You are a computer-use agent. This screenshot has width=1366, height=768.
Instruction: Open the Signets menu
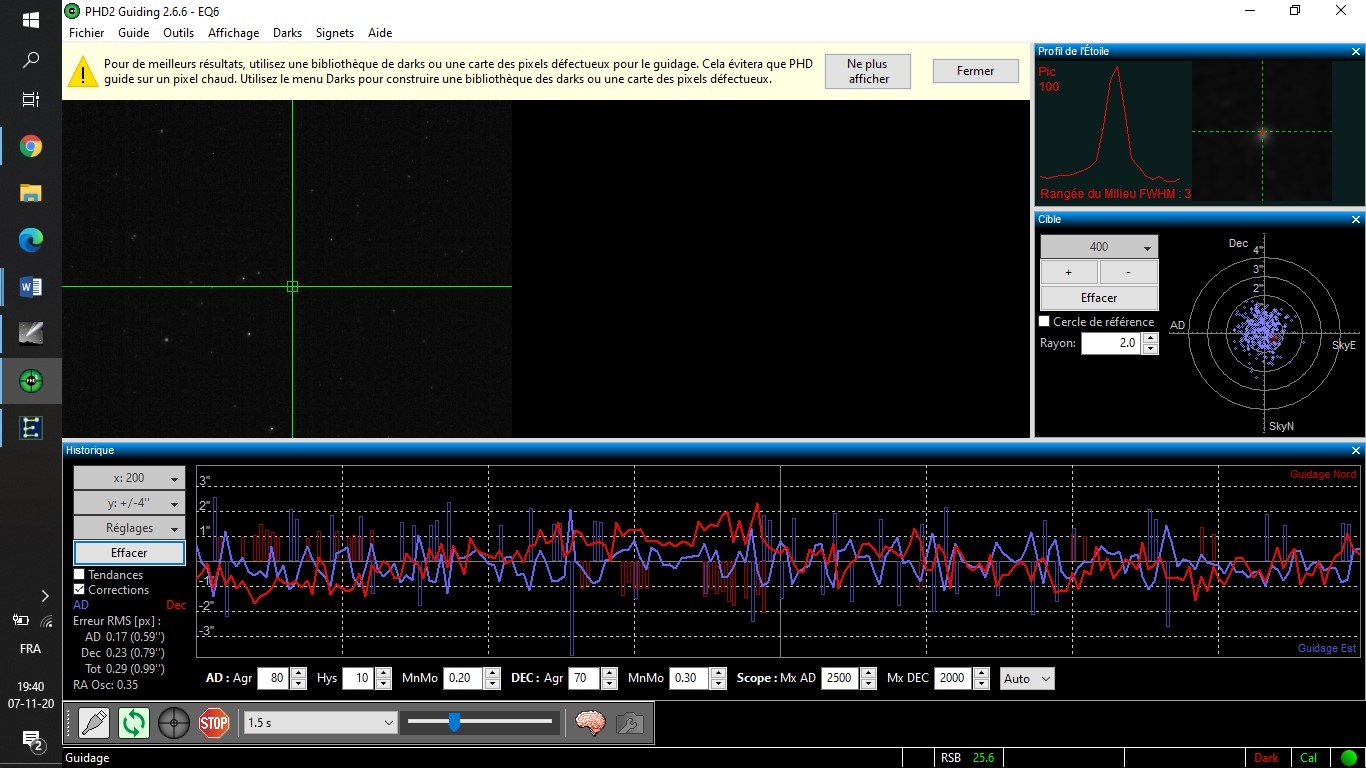point(335,33)
